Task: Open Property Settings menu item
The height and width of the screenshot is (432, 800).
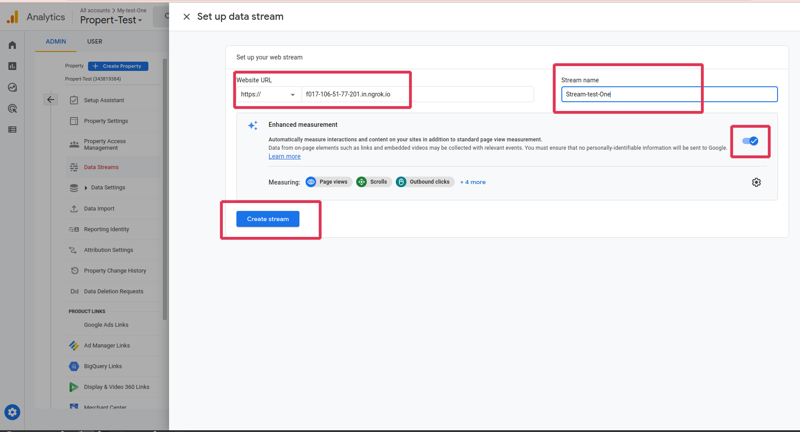Action: pos(106,121)
